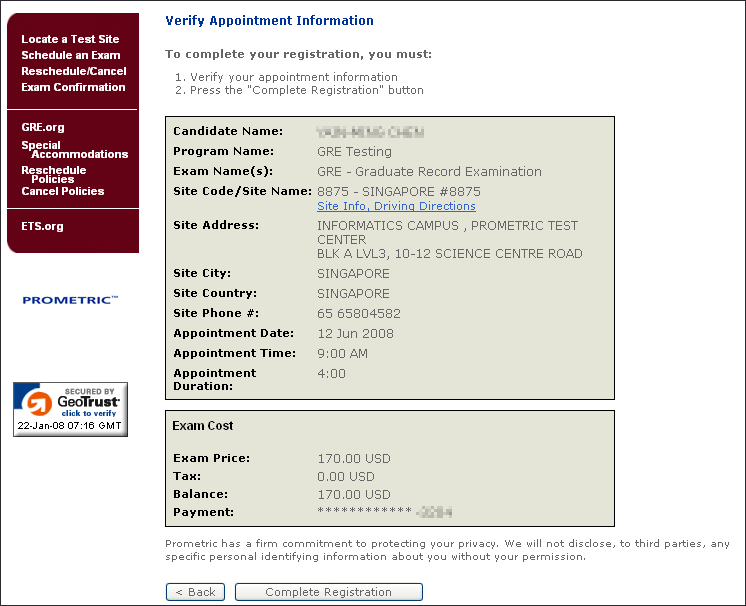This screenshot has height=606, width=746.
Task: Click the Prometric logo
Action: point(70,300)
